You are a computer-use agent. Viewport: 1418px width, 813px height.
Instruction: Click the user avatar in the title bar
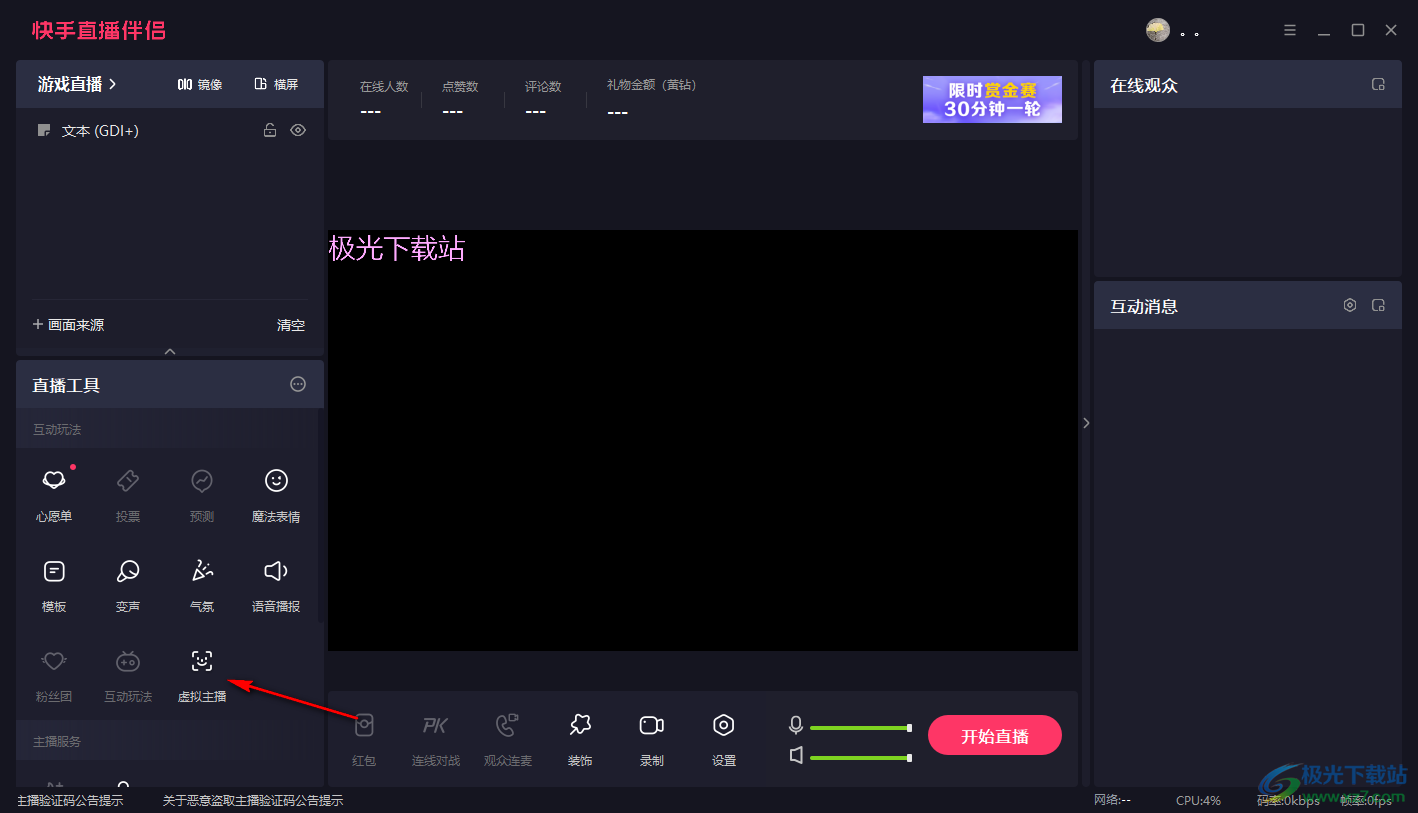click(1158, 30)
